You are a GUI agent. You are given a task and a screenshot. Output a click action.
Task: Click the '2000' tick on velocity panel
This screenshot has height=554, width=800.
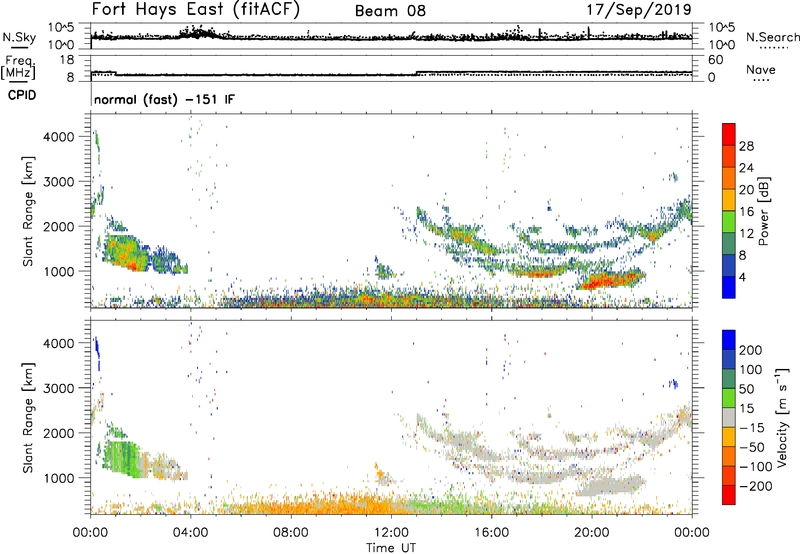59,433
